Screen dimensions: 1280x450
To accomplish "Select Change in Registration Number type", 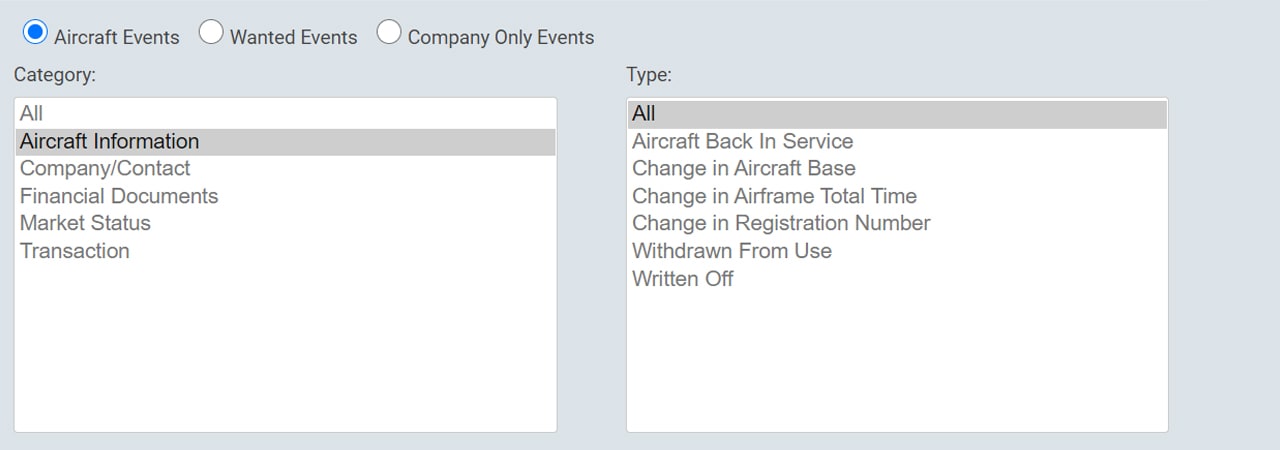I will pyautogui.click(x=897, y=223).
